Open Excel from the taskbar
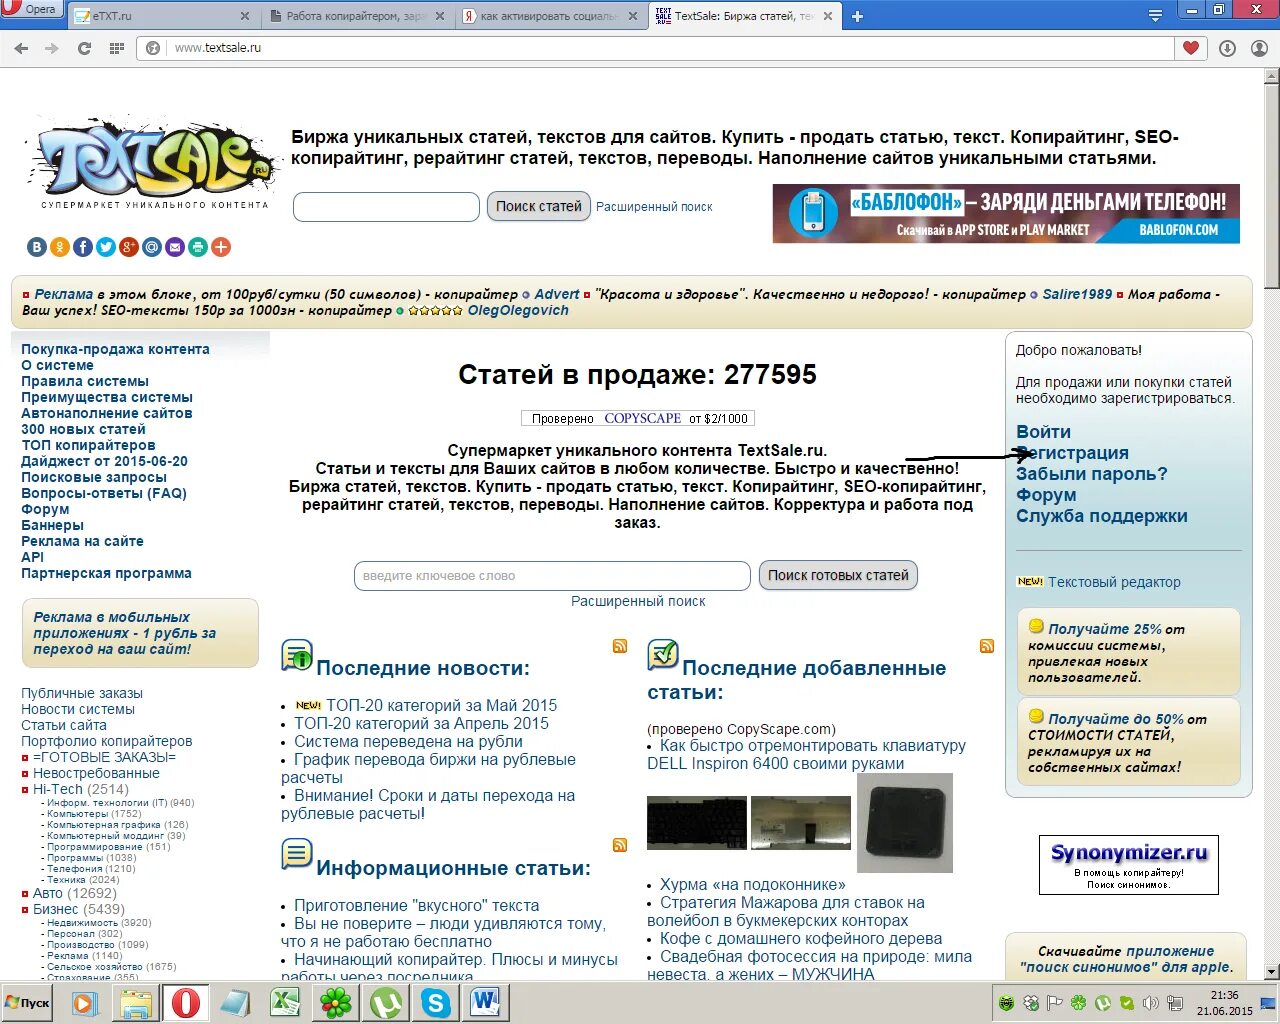 pos(286,1002)
